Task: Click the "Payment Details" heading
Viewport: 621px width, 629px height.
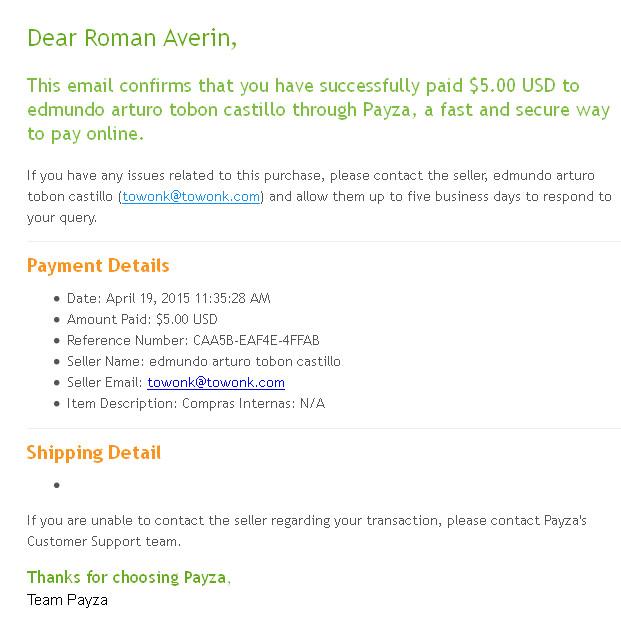Action: point(98,266)
